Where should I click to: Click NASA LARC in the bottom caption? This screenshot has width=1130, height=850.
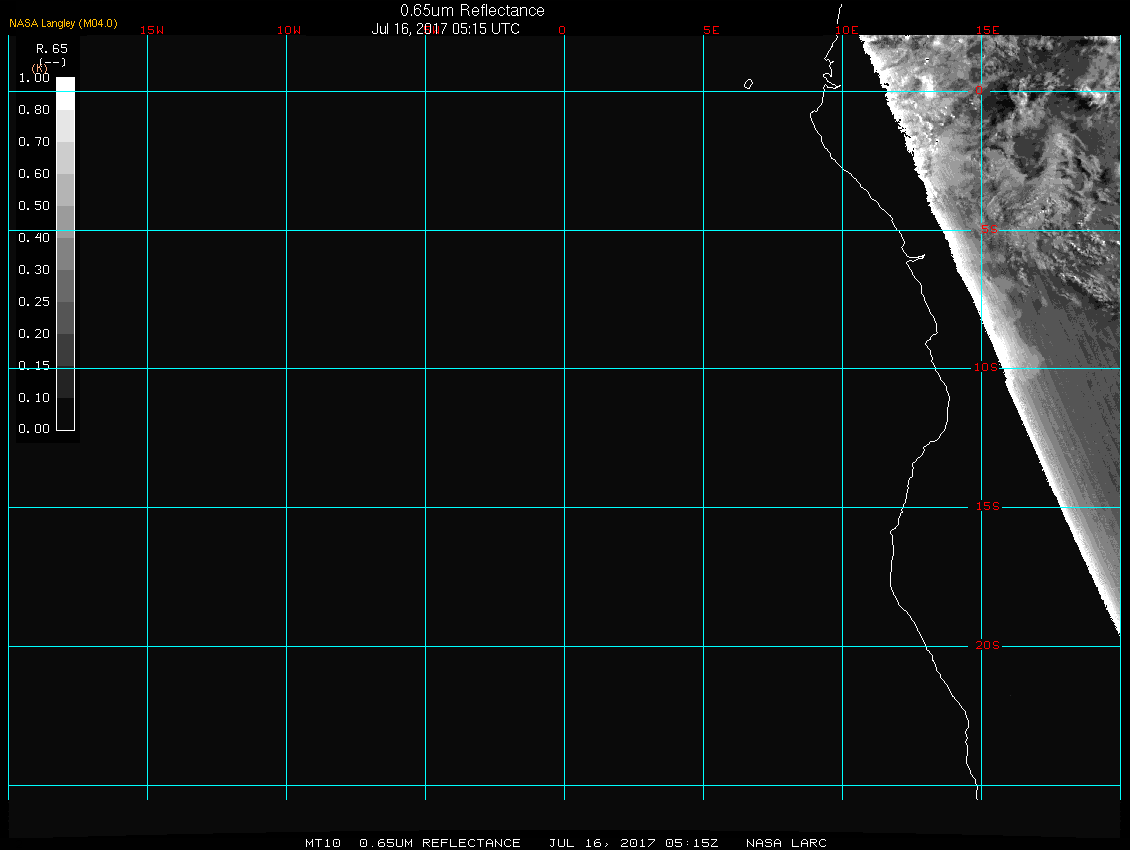(x=786, y=843)
